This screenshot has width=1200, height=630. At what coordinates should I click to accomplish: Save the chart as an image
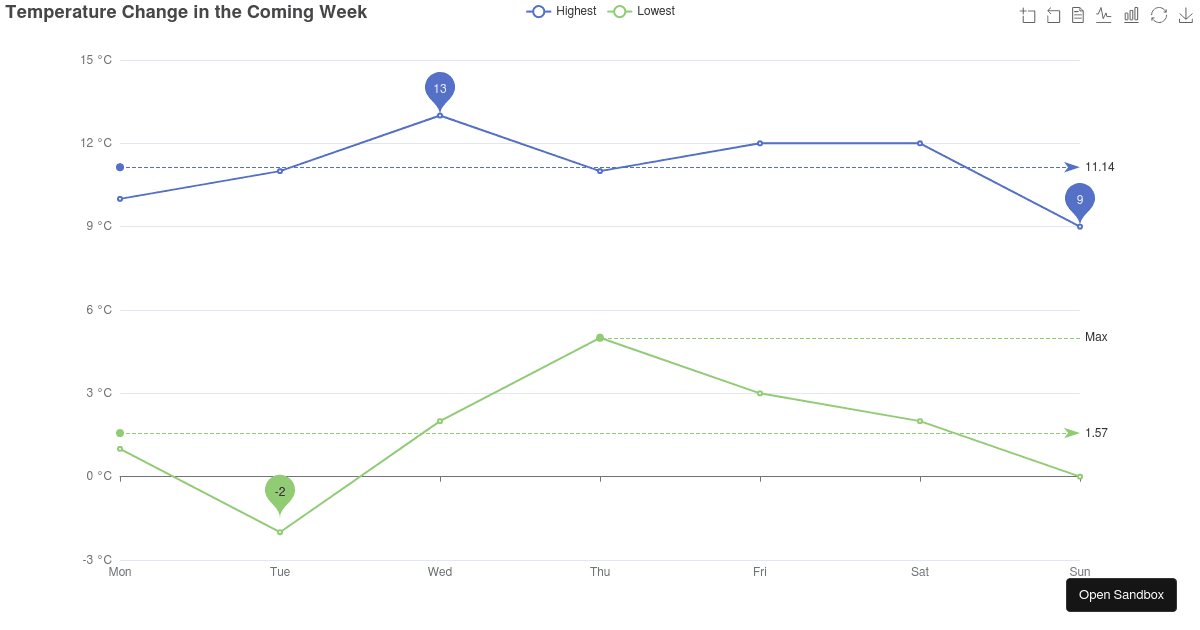point(1186,15)
